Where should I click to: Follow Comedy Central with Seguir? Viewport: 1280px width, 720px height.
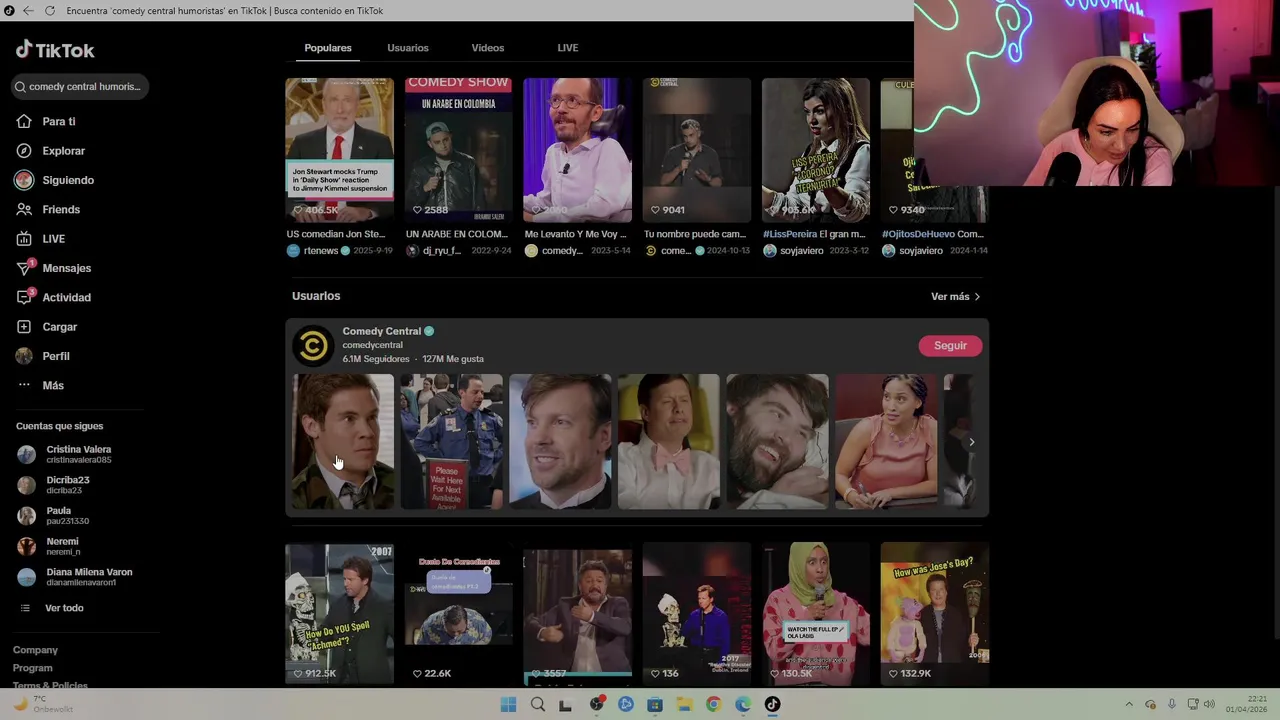pos(950,346)
